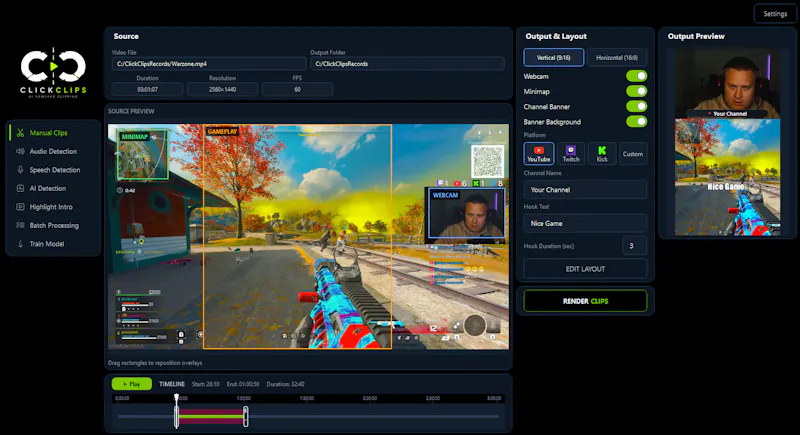Click the Duration value 03:01:07
Viewport: 800px width, 435px height.
(x=147, y=89)
